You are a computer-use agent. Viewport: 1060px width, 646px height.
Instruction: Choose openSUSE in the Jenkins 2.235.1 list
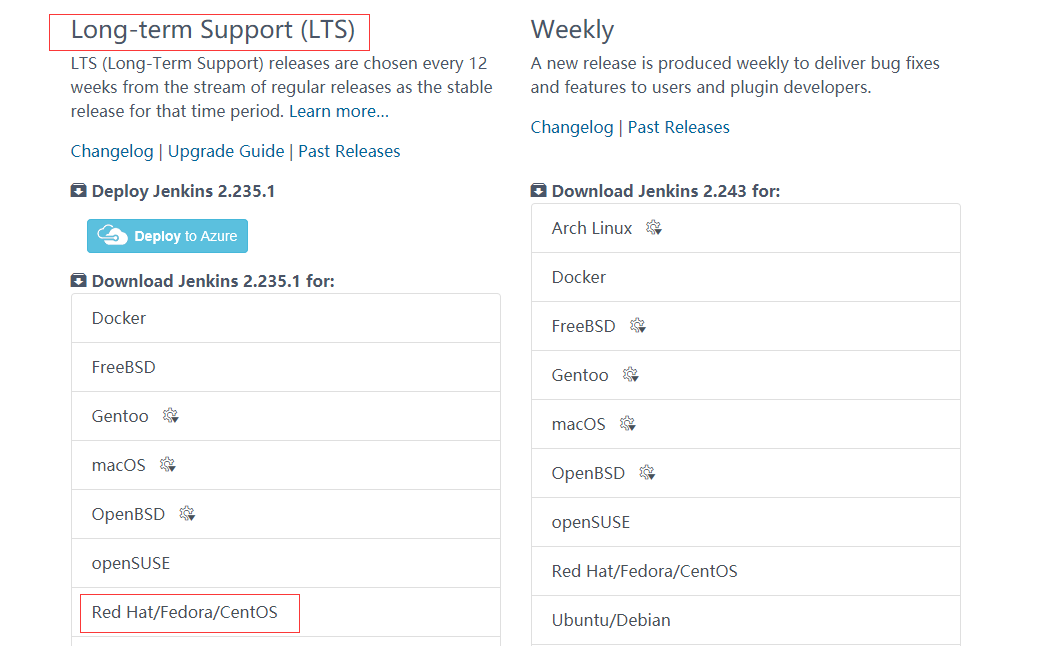click(x=286, y=563)
